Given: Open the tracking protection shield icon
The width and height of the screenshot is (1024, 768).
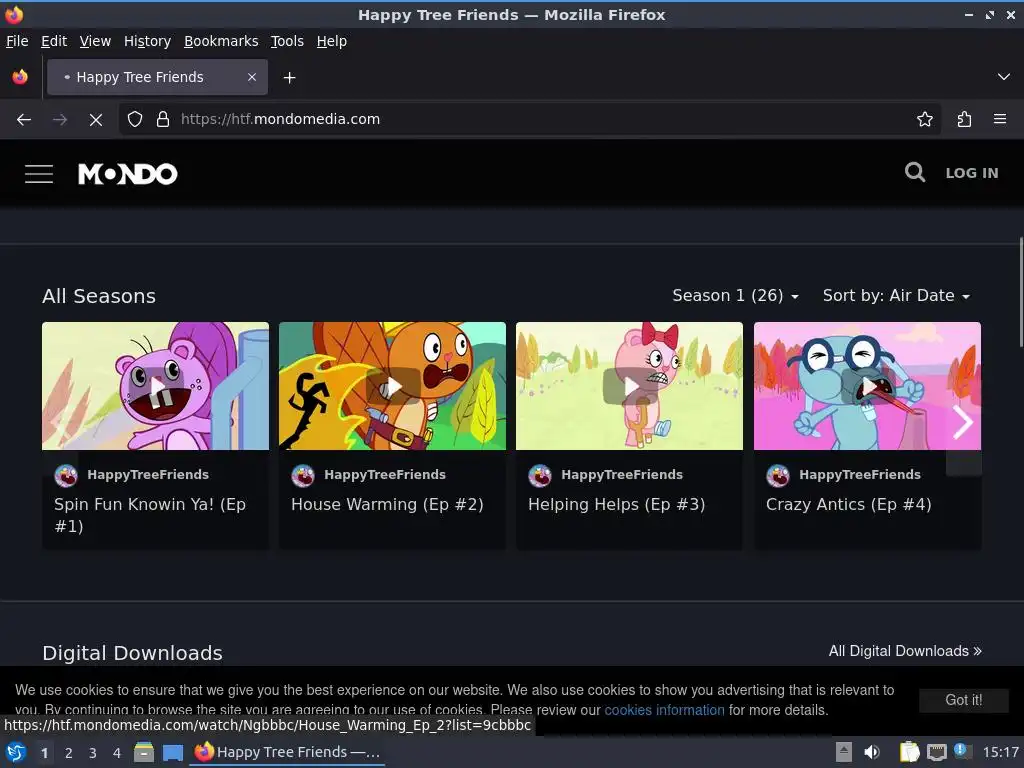Looking at the screenshot, I should click(x=135, y=120).
